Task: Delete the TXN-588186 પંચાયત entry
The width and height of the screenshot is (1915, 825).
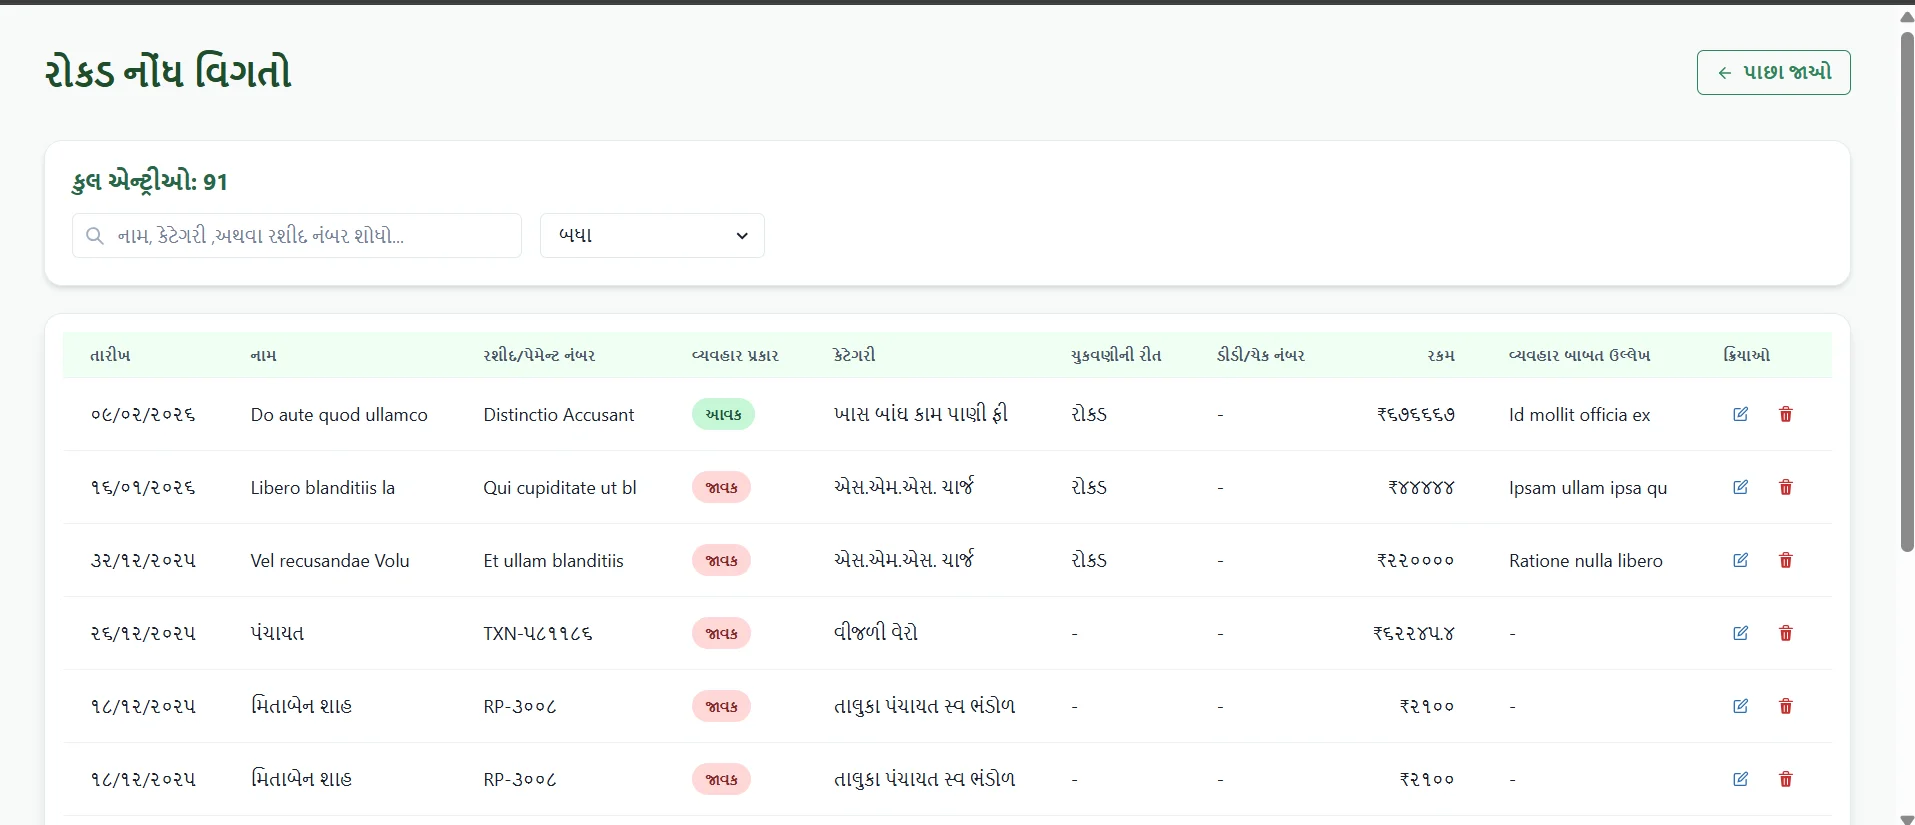Action: [1785, 633]
